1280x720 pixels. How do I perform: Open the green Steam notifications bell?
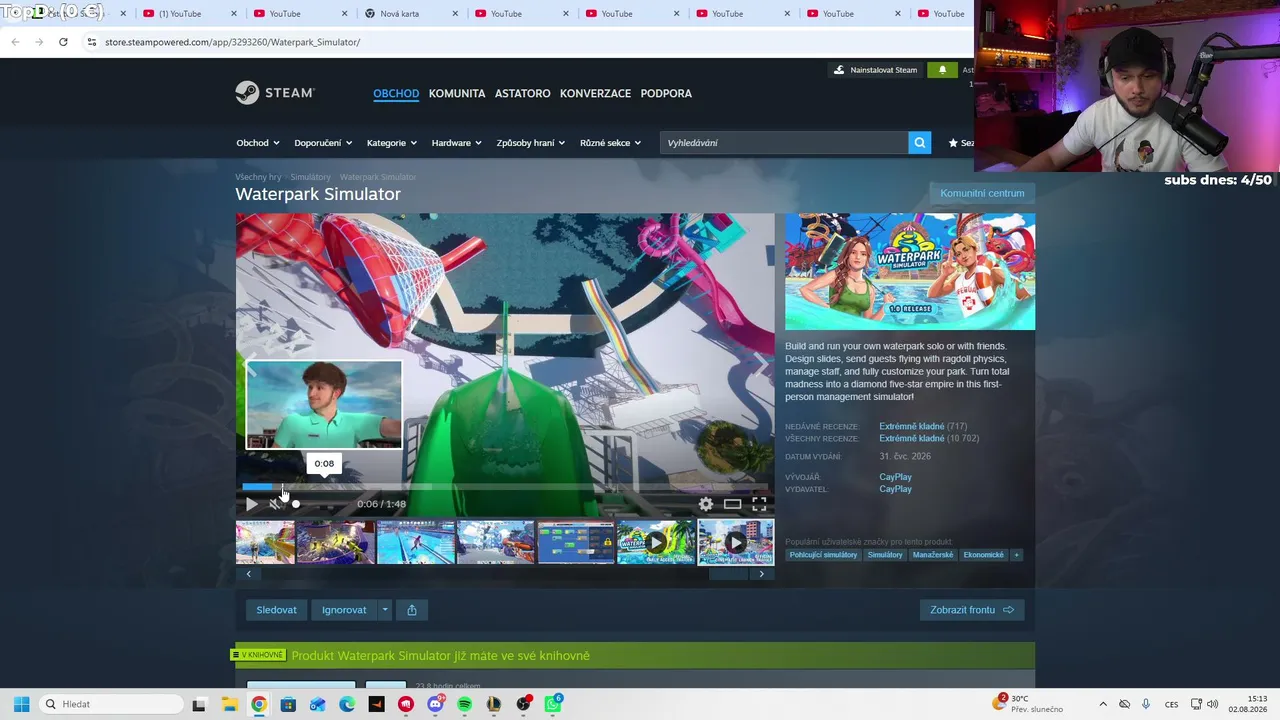941,70
